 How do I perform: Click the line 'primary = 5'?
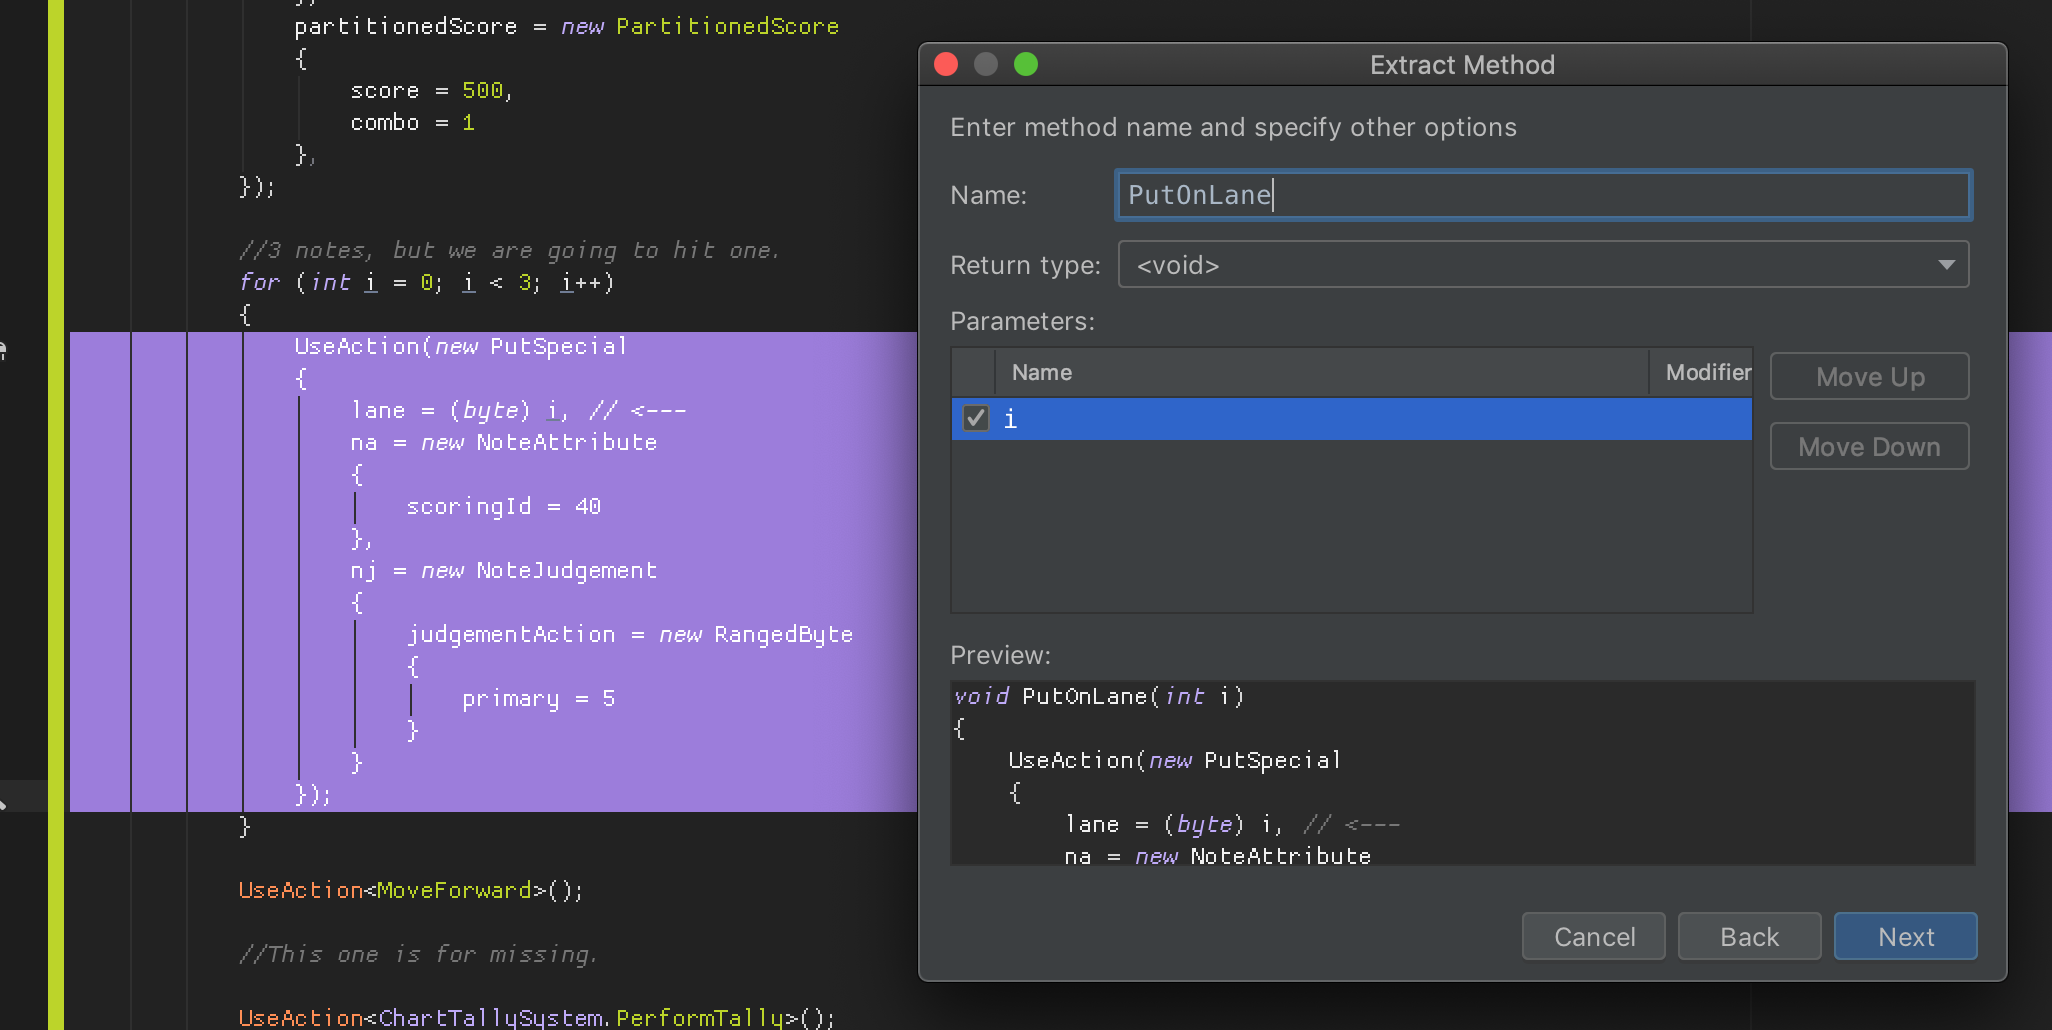pos(538,699)
